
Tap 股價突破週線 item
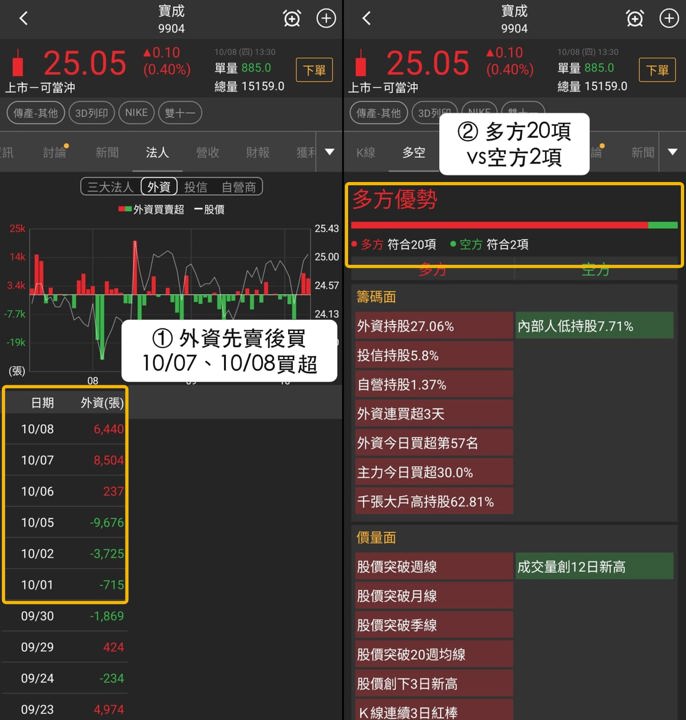click(x=433, y=567)
